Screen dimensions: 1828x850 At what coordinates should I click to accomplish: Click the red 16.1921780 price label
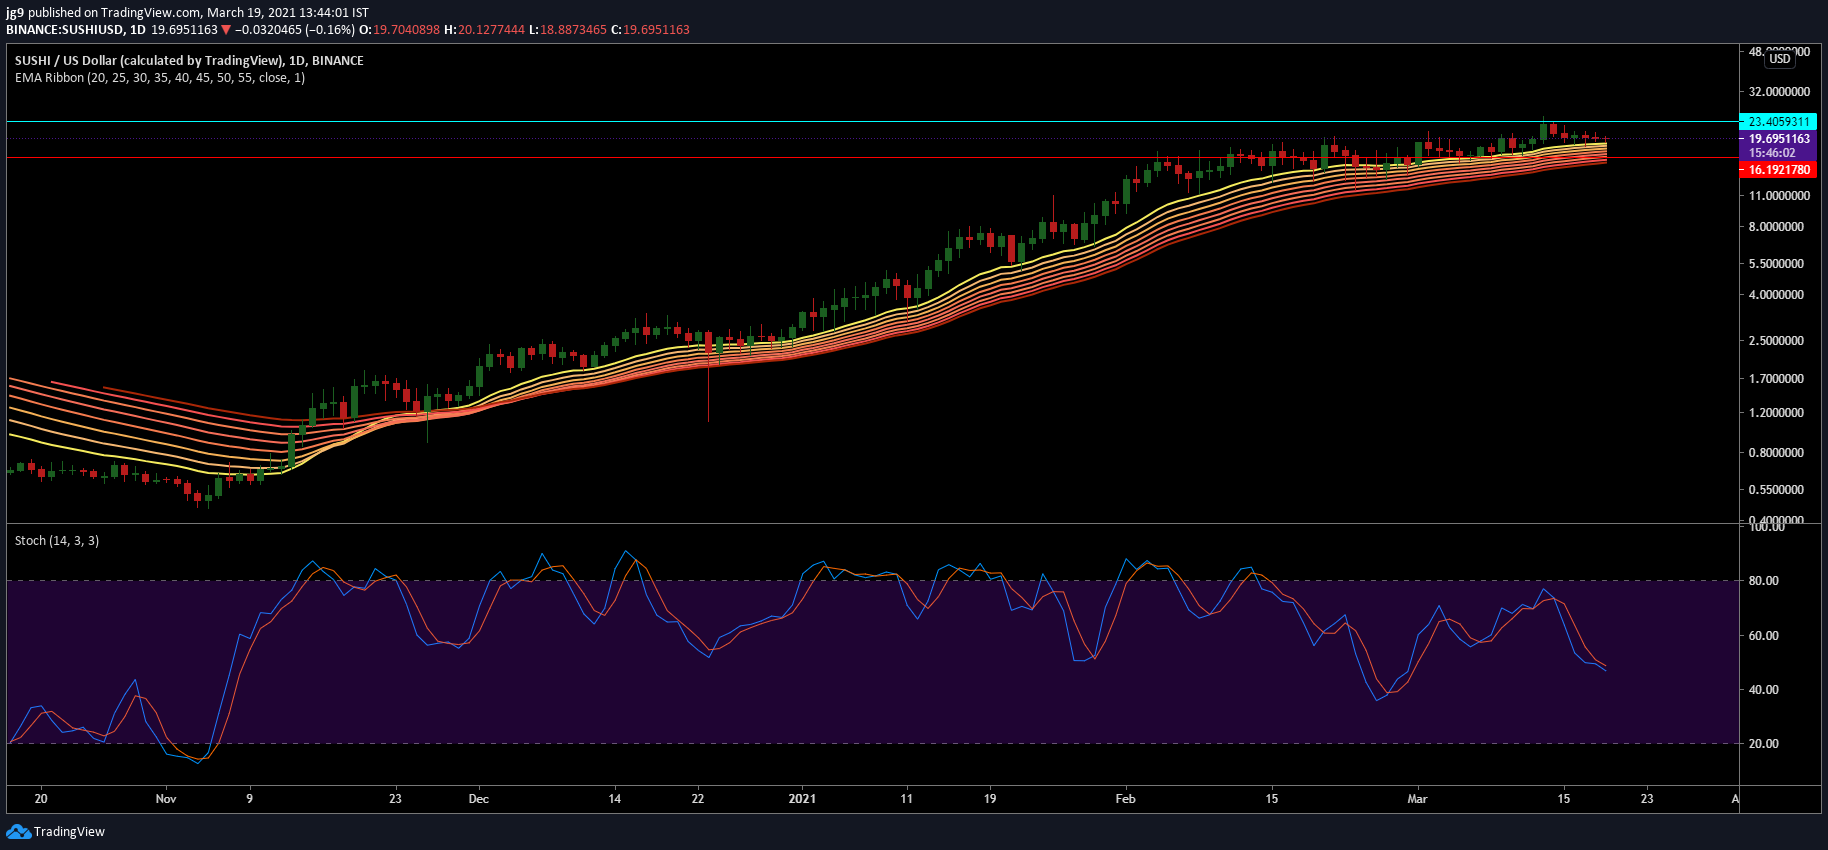[x=1779, y=170]
